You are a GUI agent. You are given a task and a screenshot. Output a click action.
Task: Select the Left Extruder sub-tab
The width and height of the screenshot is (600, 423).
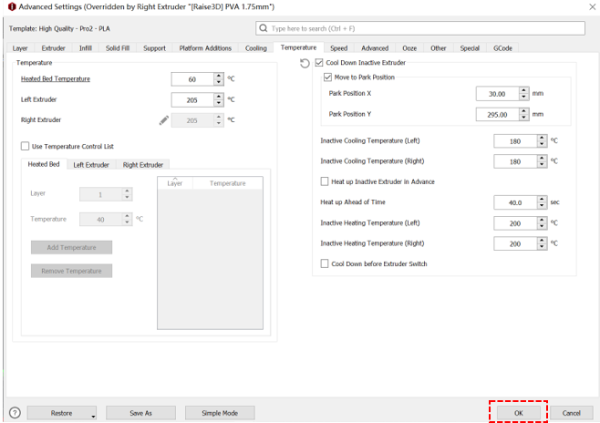pyautogui.click(x=91, y=164)
